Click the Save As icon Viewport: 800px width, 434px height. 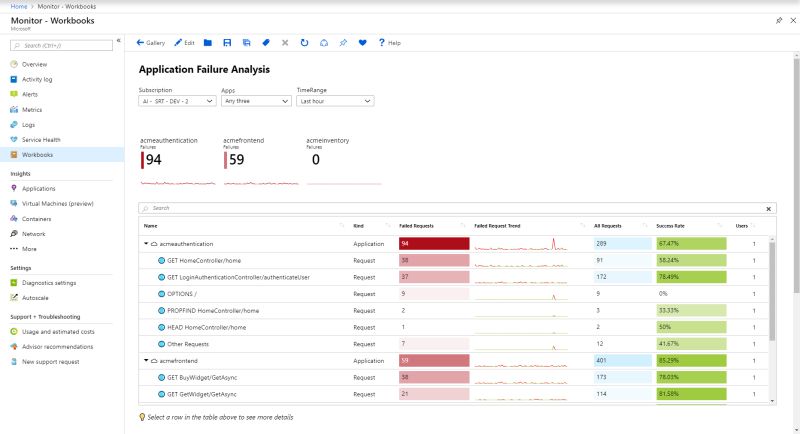(x=246, y=43)
